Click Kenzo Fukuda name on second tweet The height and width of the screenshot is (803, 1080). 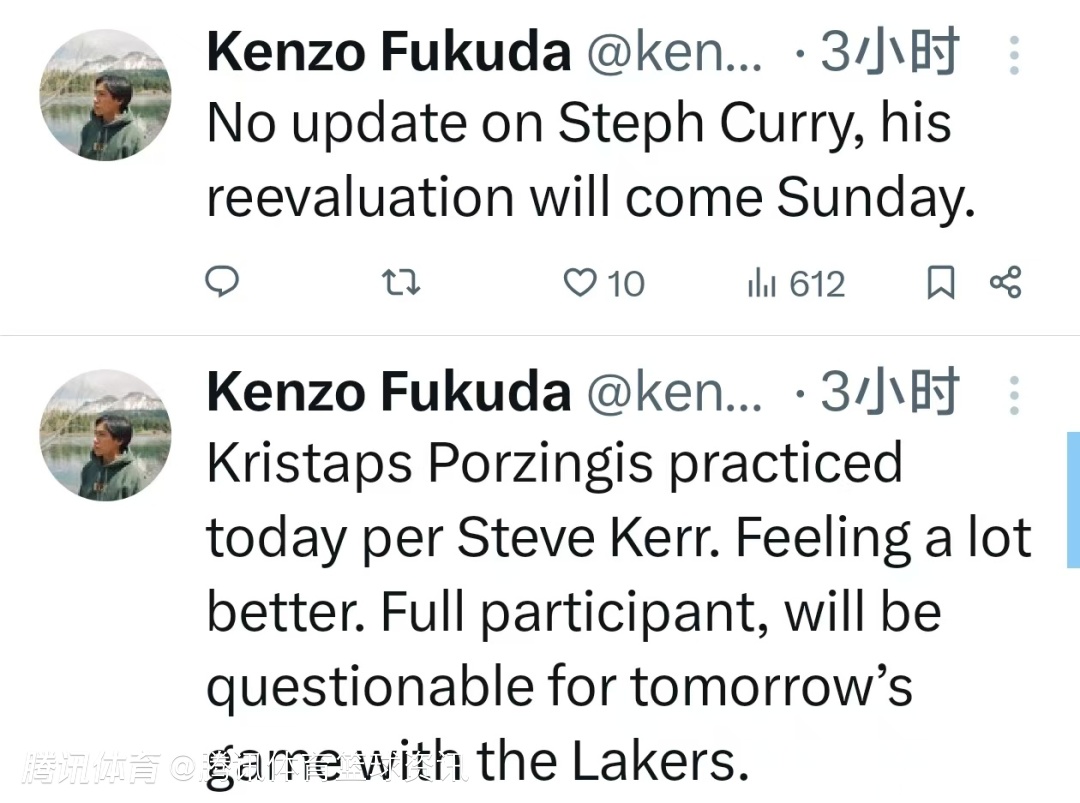click(x=388, y=394)
